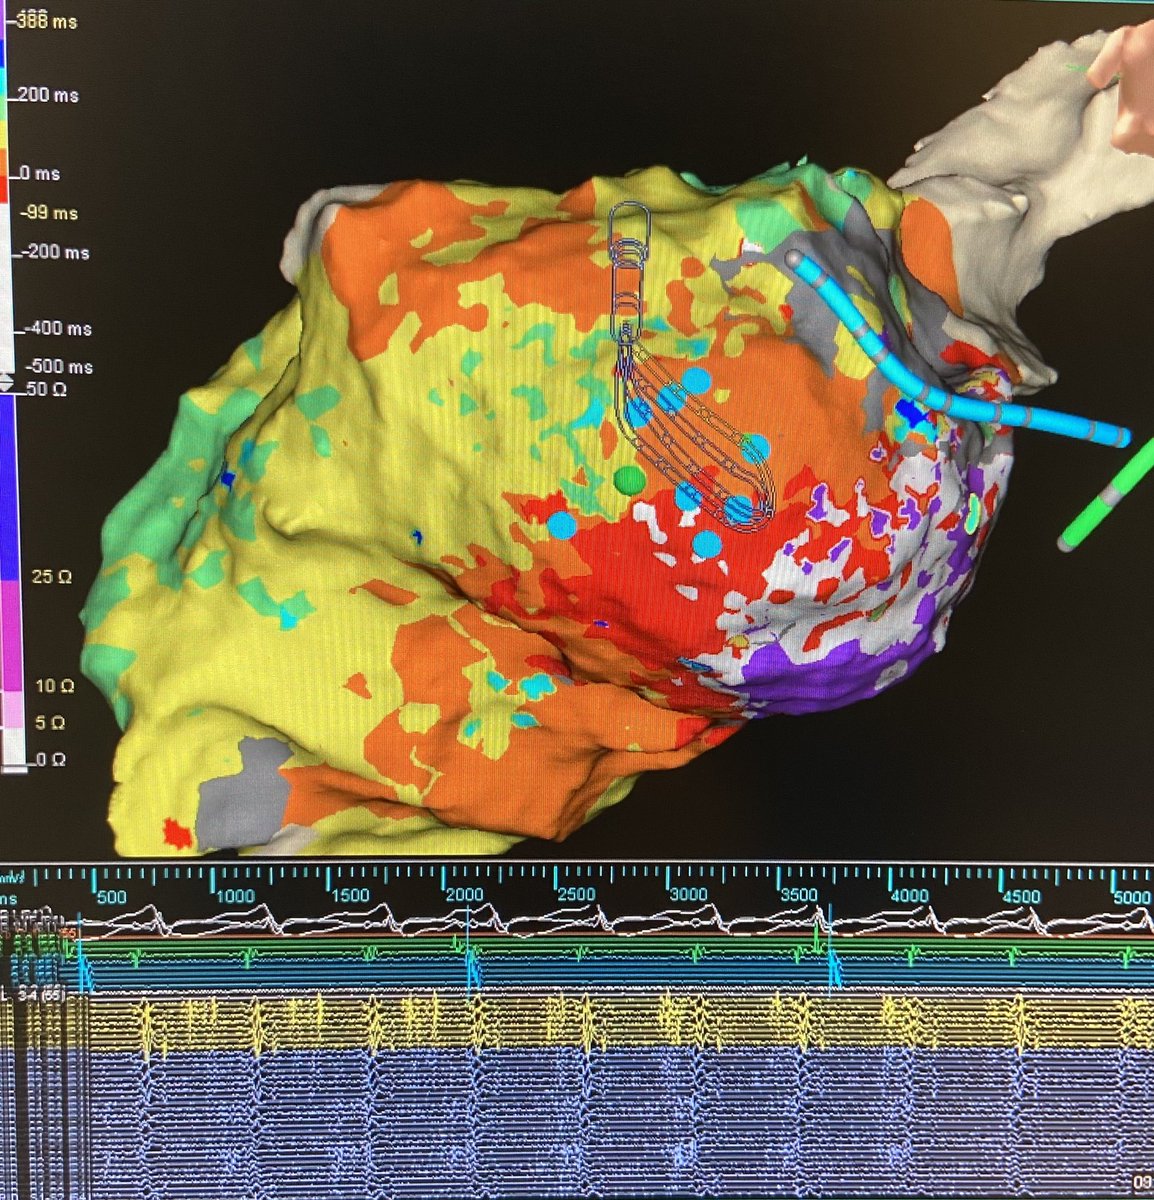Click the 200 ms activation scale label
Viewport: 1154px width, 1200px height.
pyautogui.click(x=49, y=95)
